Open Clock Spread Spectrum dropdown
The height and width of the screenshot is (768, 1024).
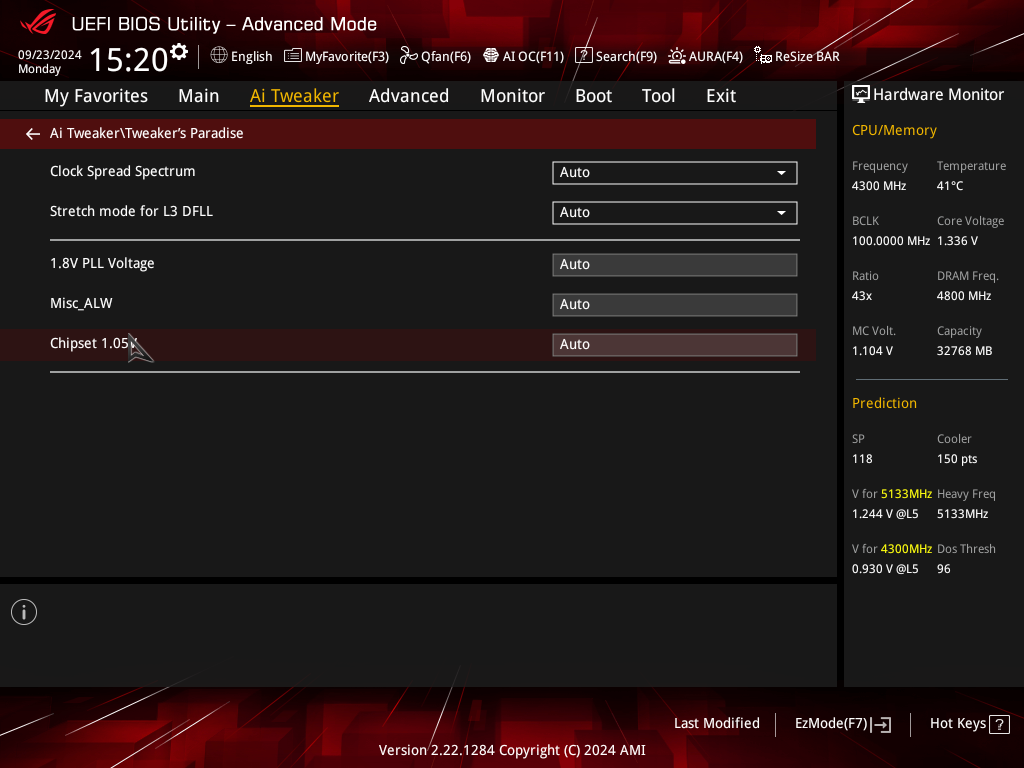tap(675, 172)
